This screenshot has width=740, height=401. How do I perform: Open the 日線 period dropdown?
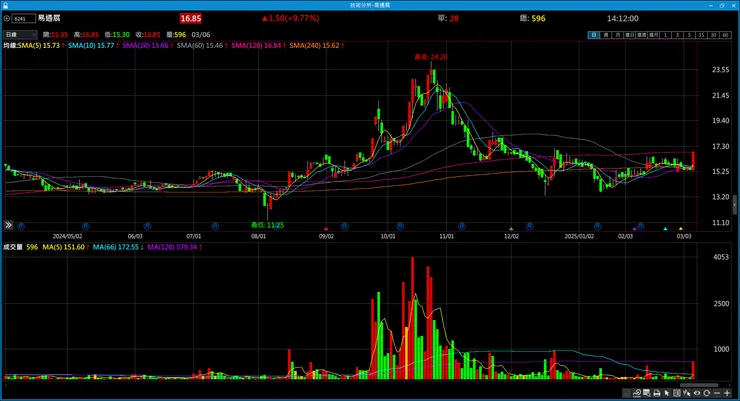tap(20, 34)
